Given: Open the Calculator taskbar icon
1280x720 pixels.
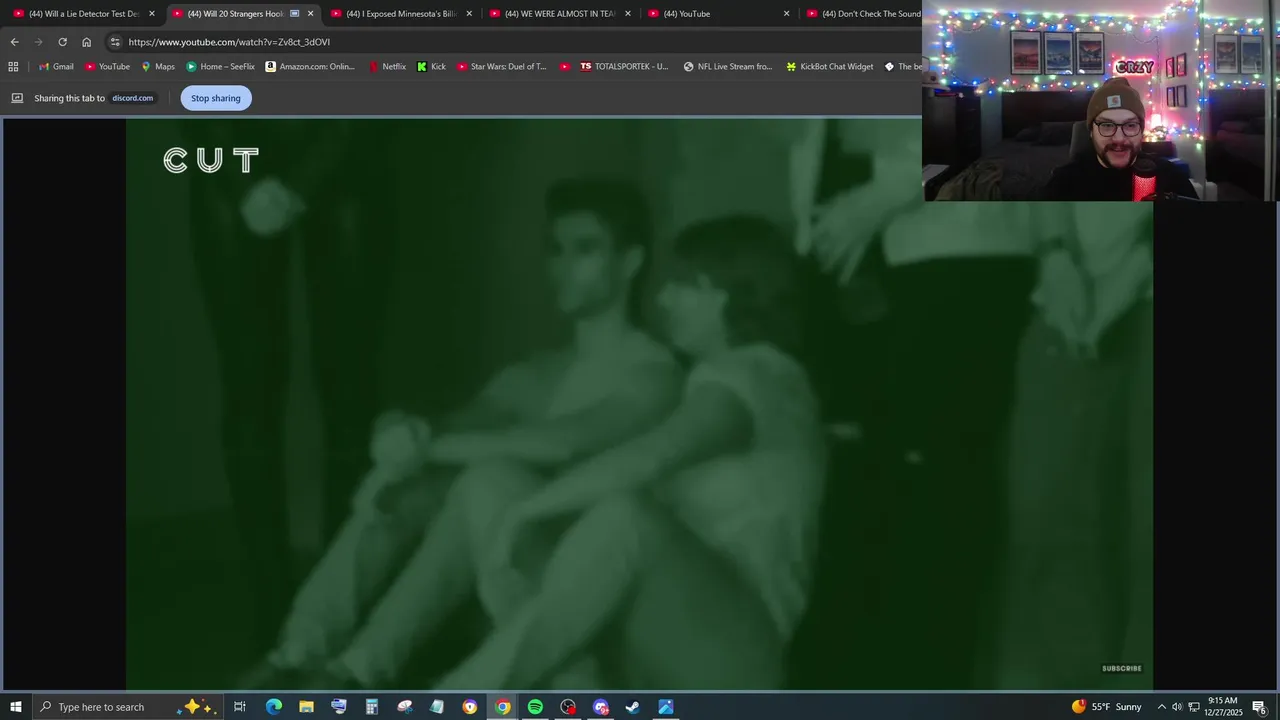Looking at the screenshot, I should point(371,707).
